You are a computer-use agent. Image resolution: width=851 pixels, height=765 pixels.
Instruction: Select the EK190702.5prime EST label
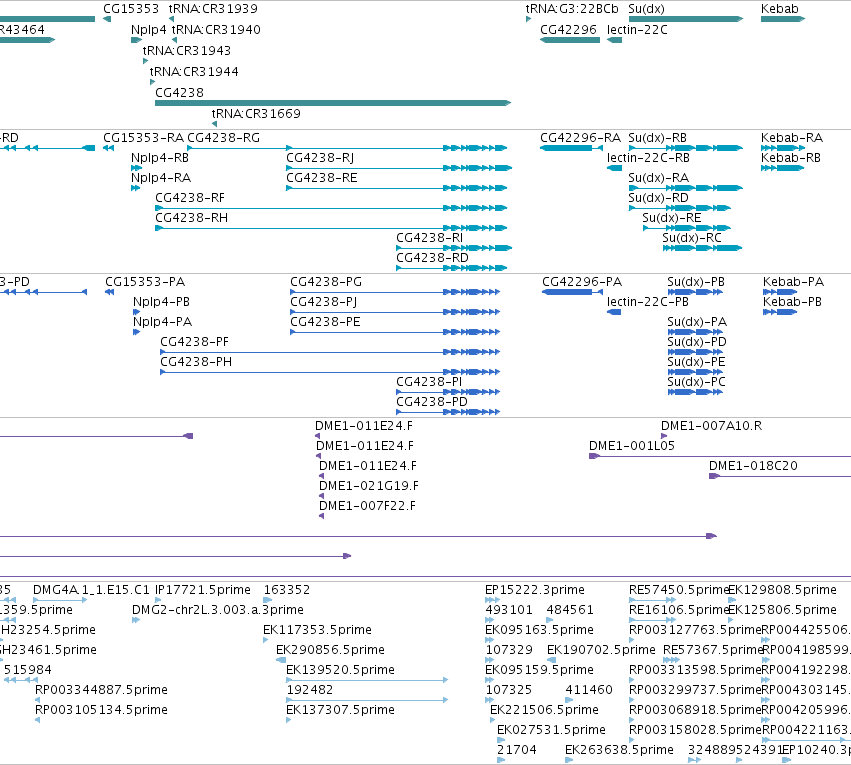tap(601, 650)
